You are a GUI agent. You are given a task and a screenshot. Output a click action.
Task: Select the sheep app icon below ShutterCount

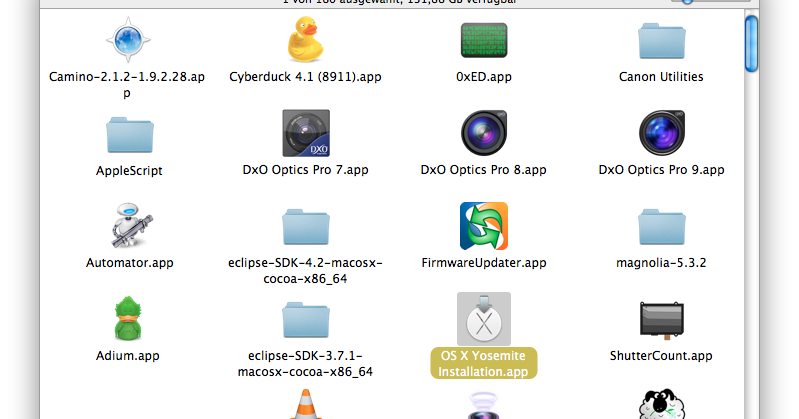click(661, 404)
